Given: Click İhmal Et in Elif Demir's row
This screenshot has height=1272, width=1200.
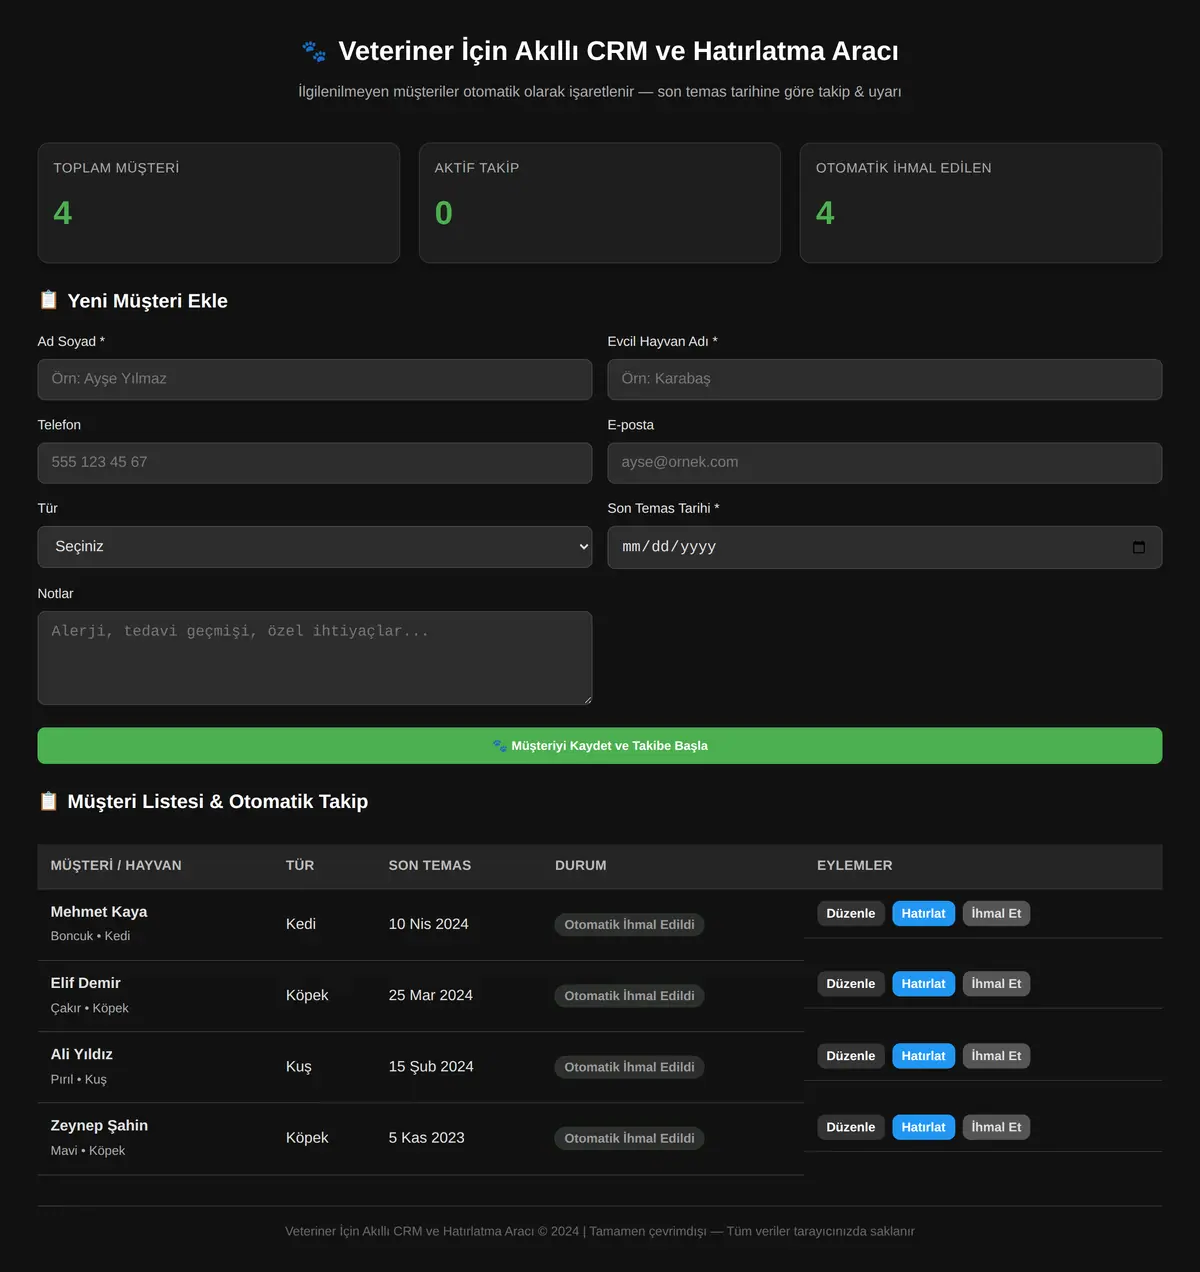Looking at the screenshot, I should point(996,984).
